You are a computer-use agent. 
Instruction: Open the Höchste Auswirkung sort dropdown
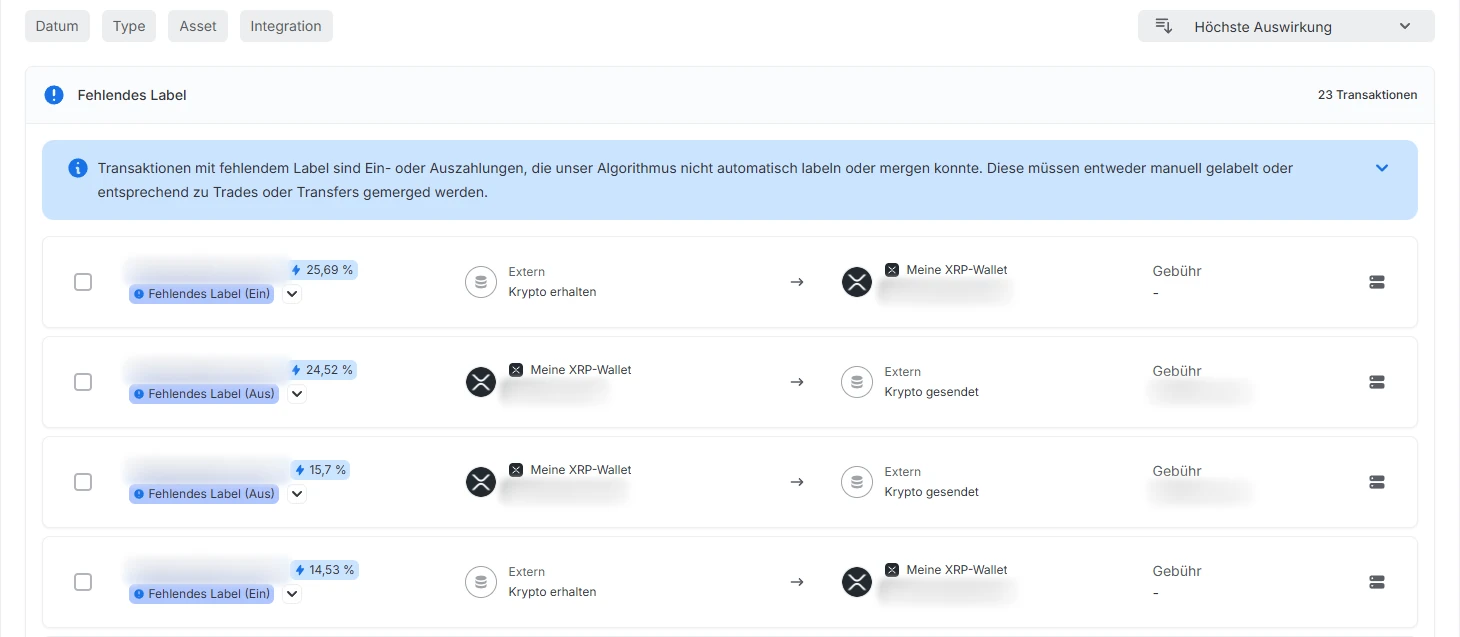(1286, 26)
